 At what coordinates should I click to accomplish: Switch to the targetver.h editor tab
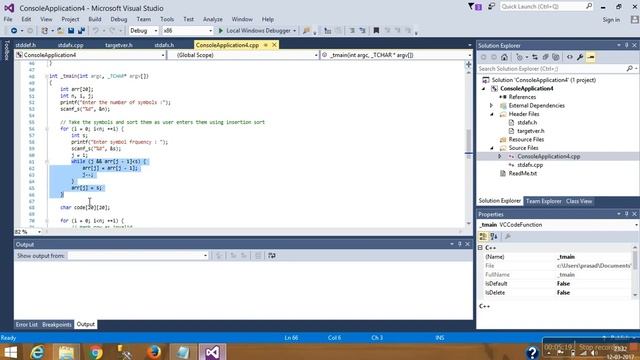point(119,45)
